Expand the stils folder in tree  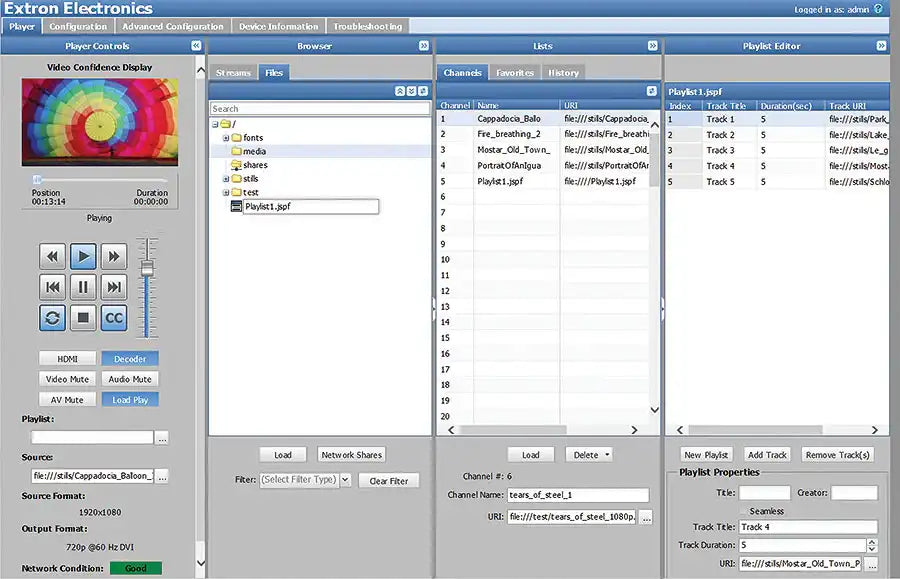(226, 179)
